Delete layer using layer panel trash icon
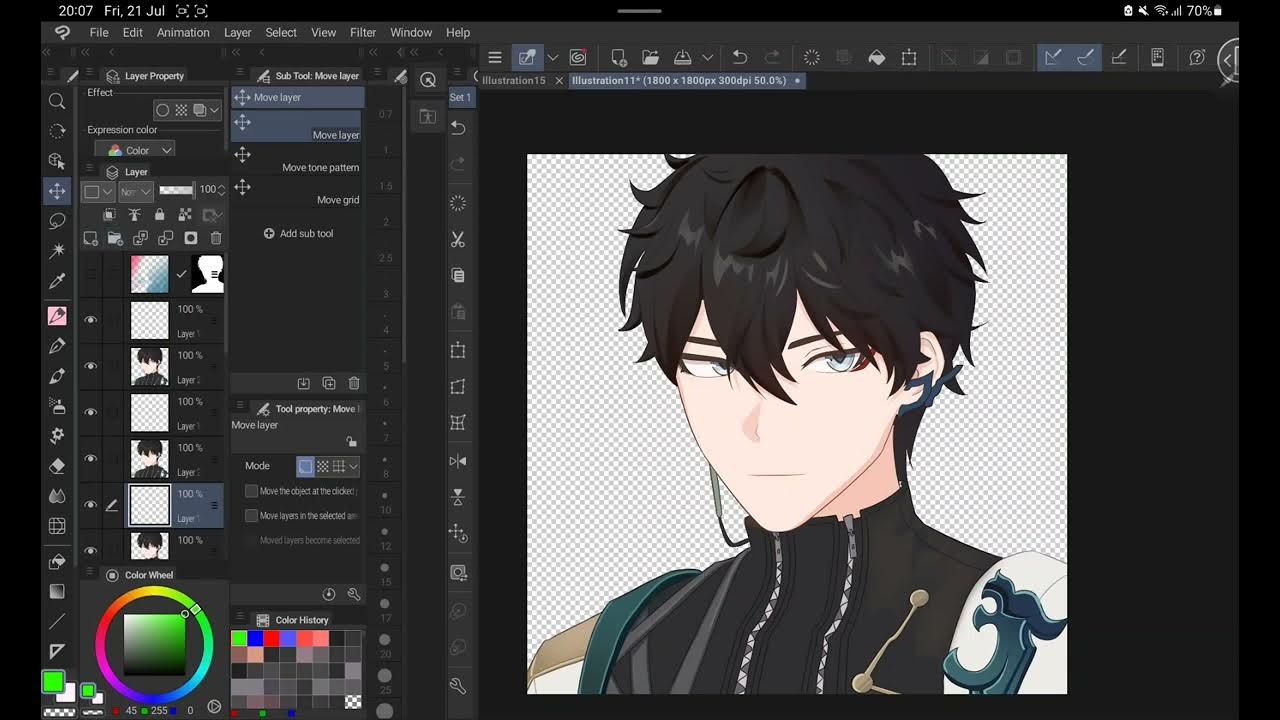The height and width of the screenshot is (720, 1280). pos(216,238)
